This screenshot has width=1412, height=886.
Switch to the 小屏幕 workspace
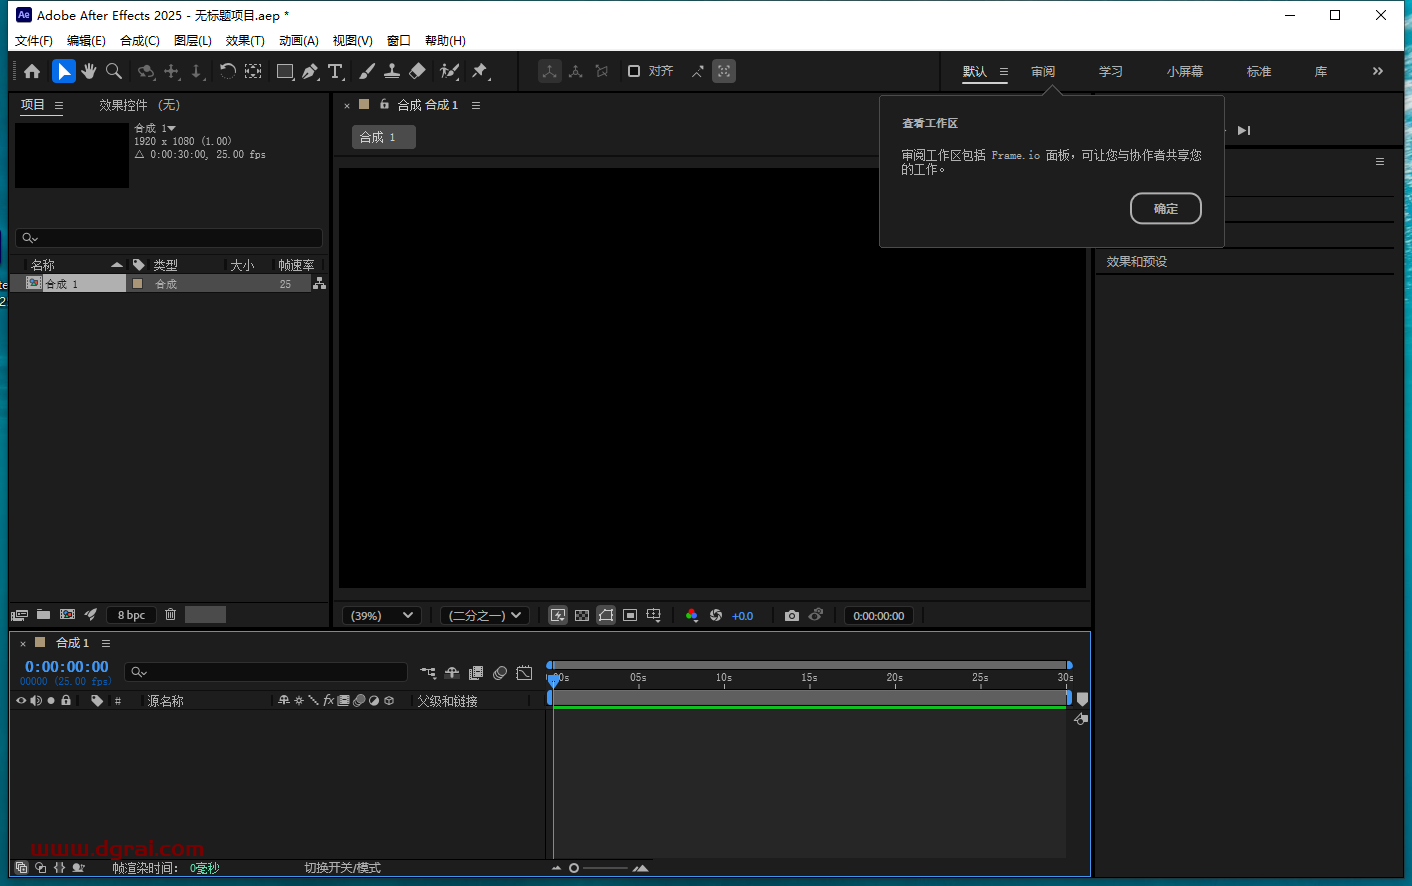(x=1185, y=72)
